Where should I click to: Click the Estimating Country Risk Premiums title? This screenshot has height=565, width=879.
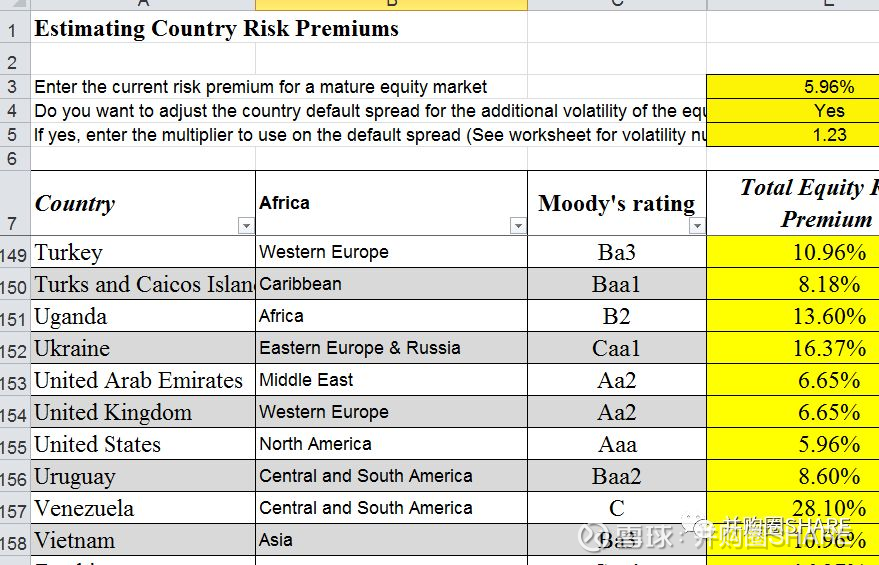coord(216,29)
